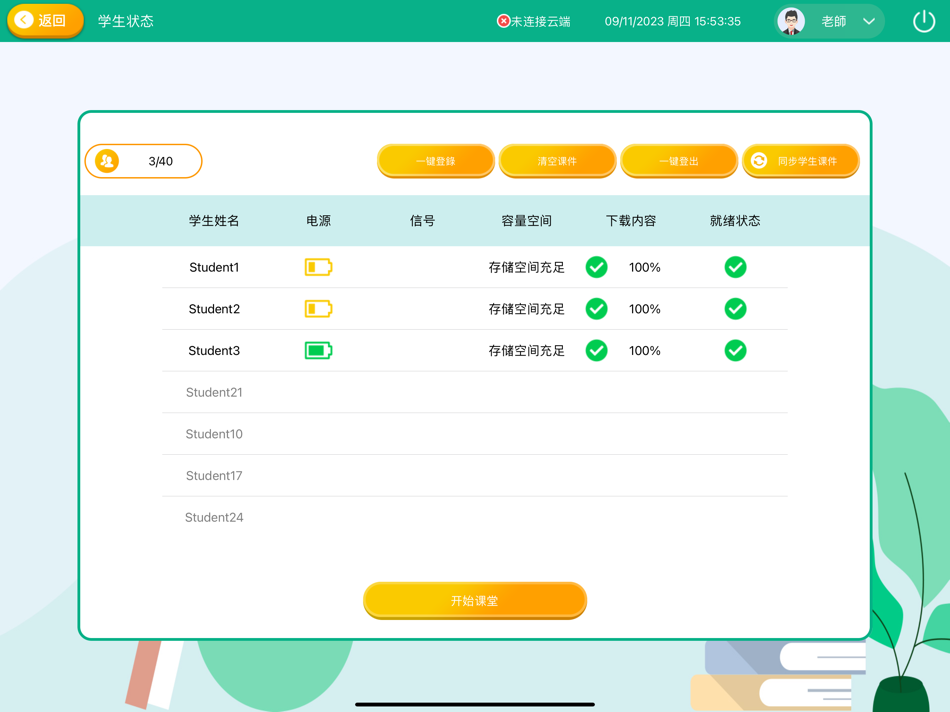
Task: Select the Student3 name cell
Action: 214,350
